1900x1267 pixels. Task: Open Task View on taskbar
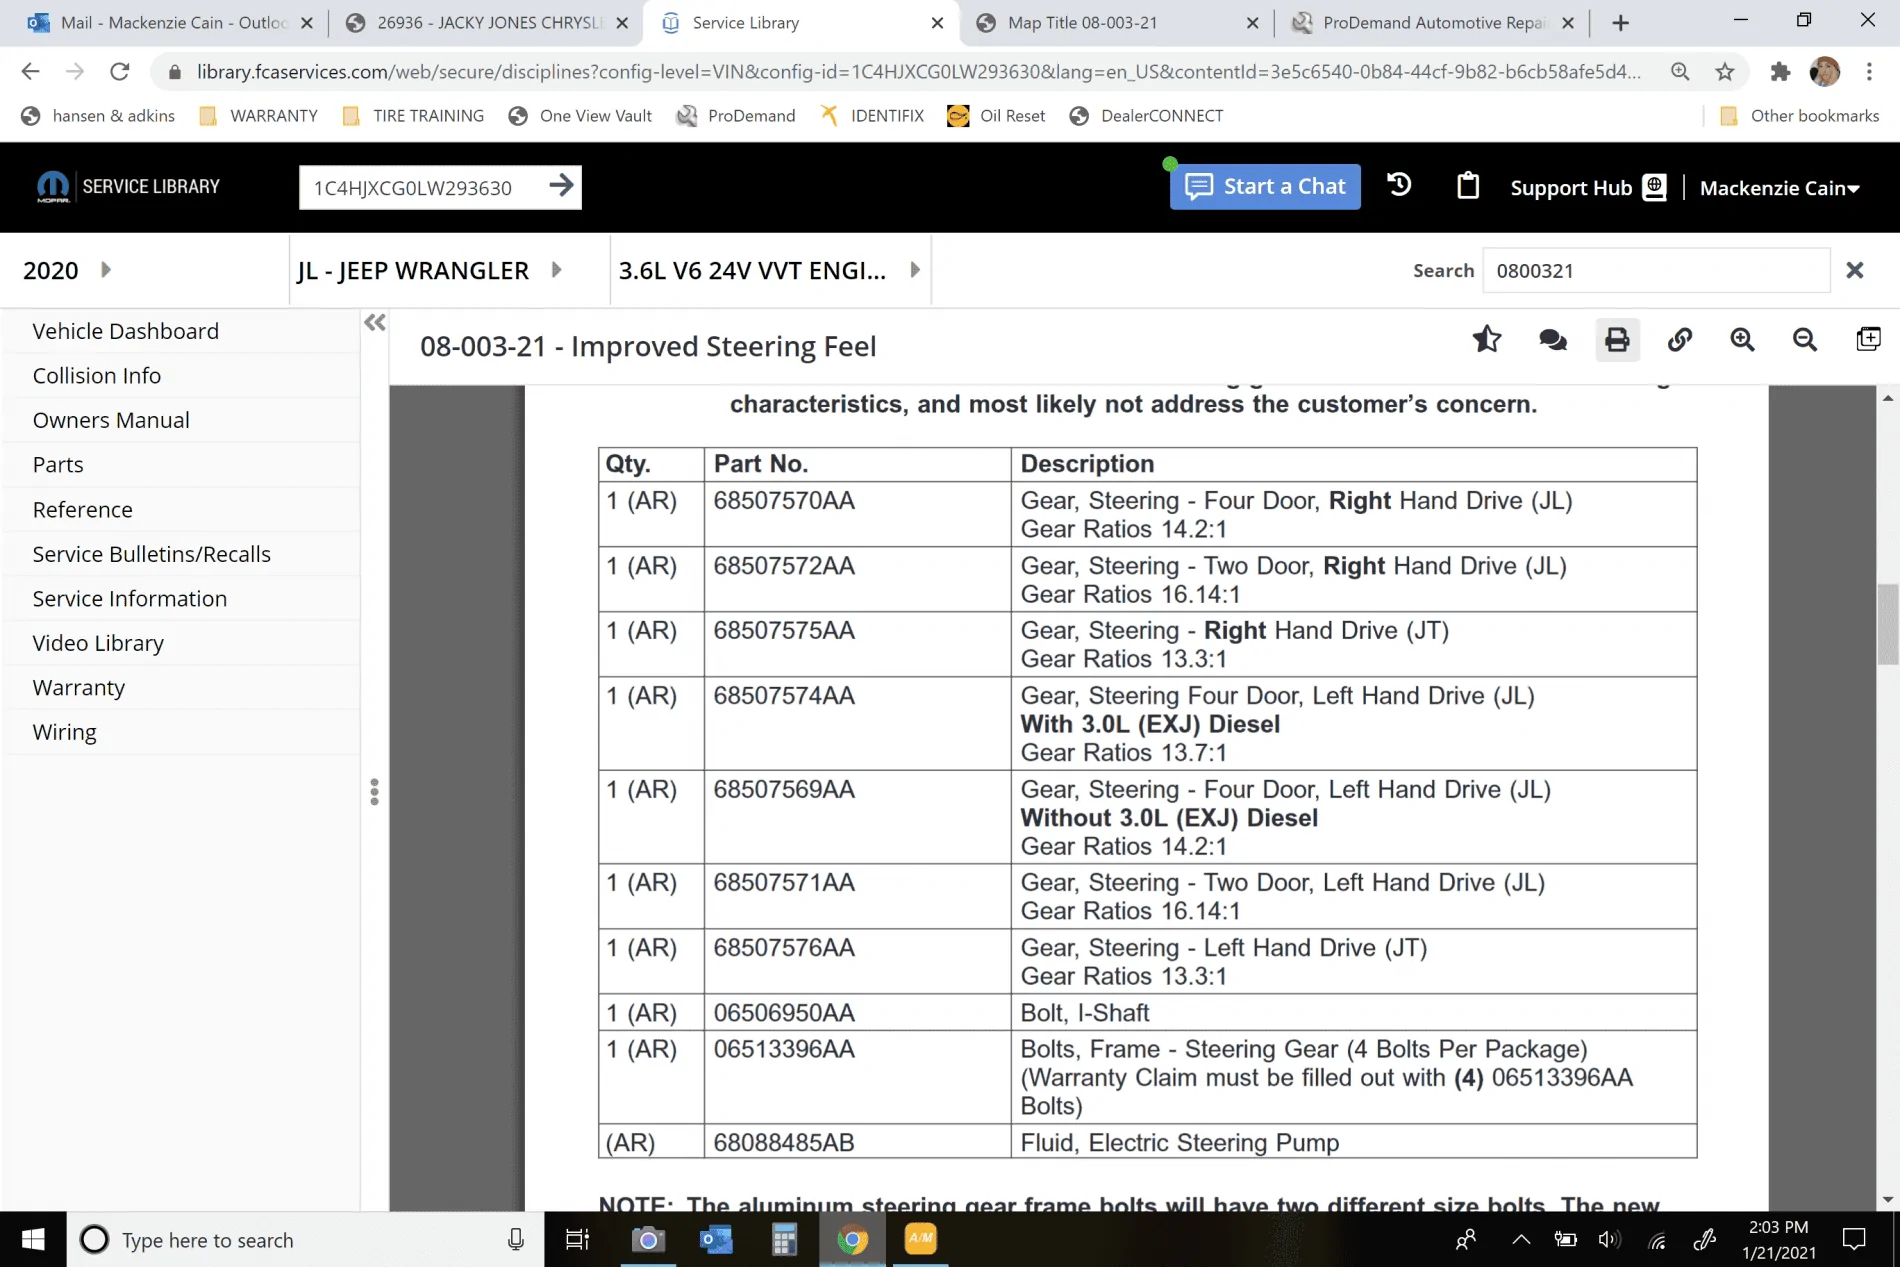coord(577,1240)
